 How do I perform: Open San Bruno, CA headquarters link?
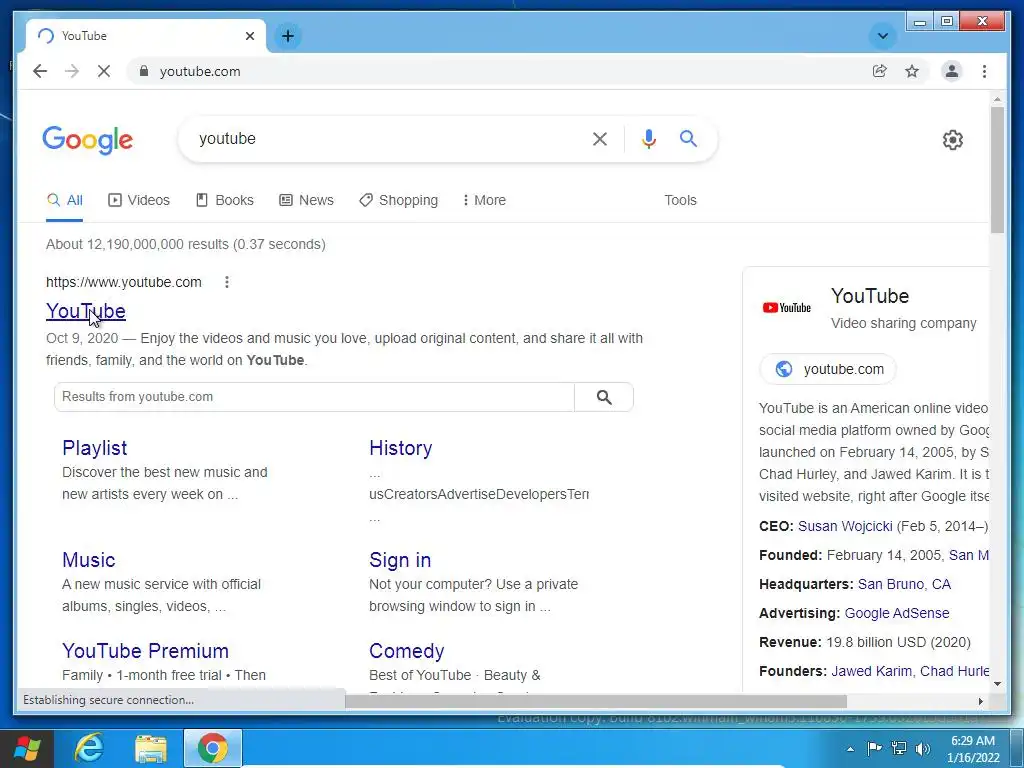(x=904, y=584)
